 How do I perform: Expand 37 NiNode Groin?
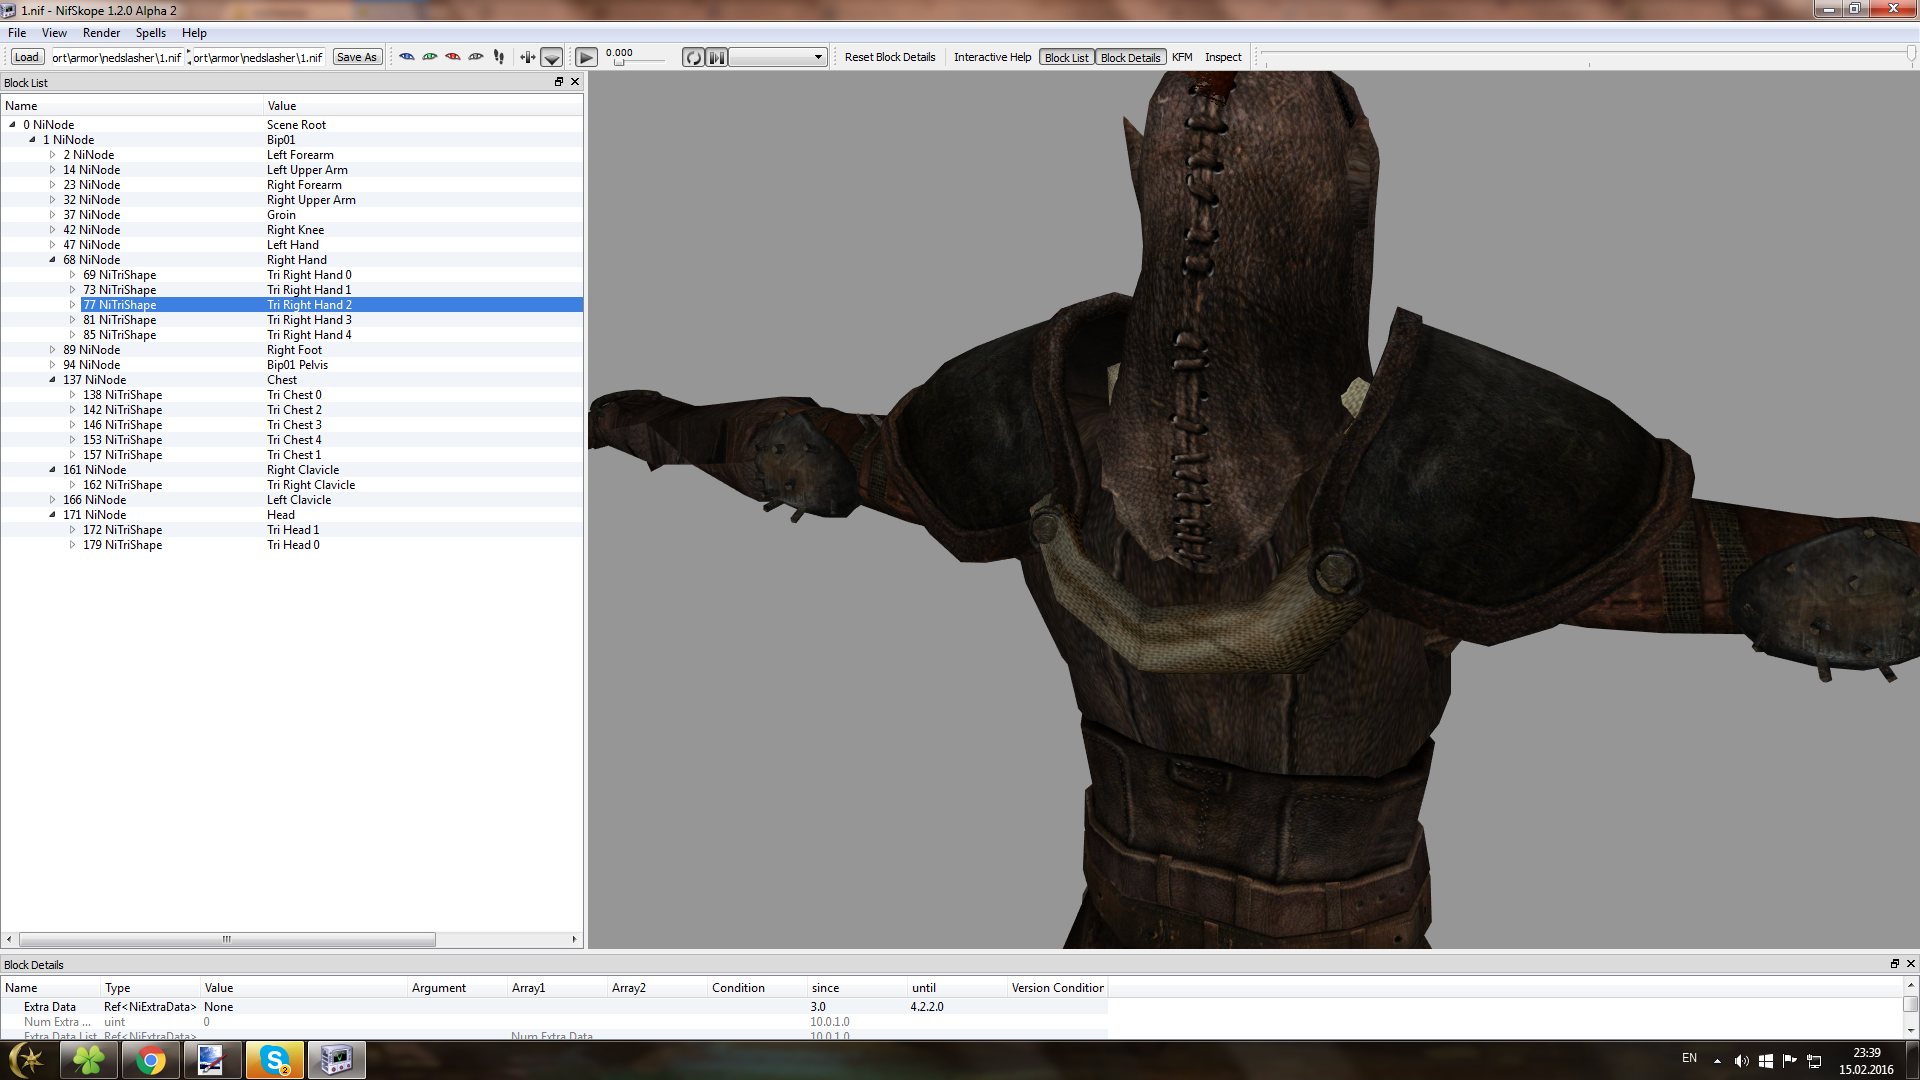click(52, 215)
